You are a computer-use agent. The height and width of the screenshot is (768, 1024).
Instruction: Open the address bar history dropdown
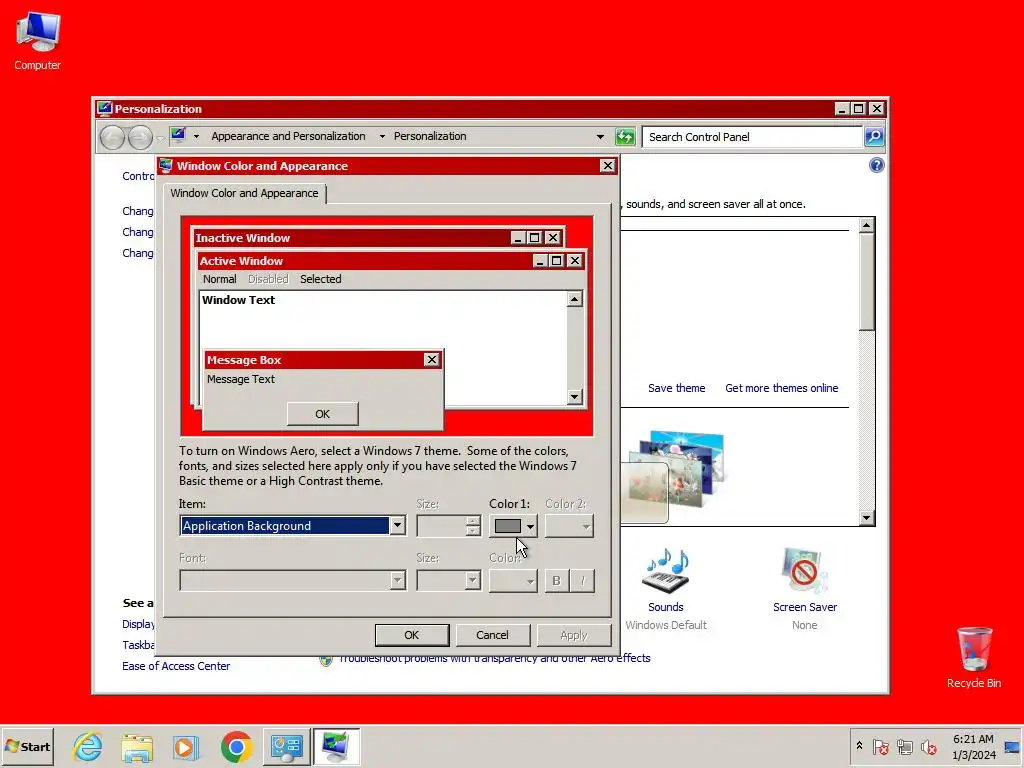pyautogui.click(x=600, y=136)
